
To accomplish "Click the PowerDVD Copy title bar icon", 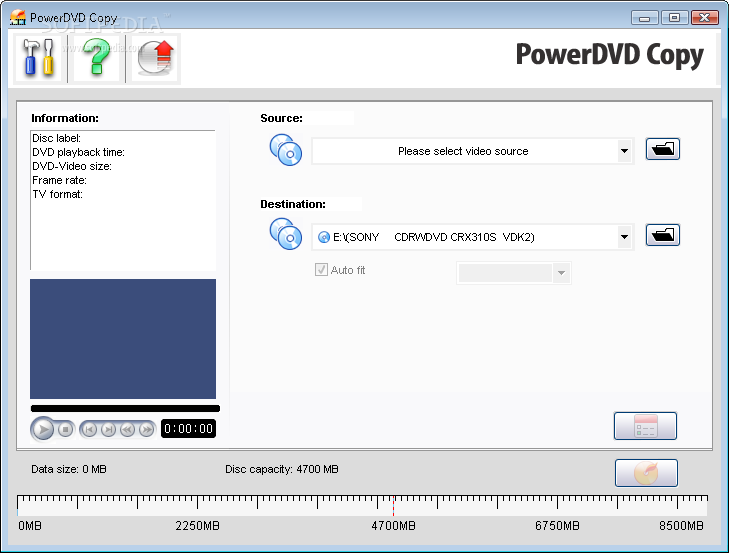I will click(18, 18).
